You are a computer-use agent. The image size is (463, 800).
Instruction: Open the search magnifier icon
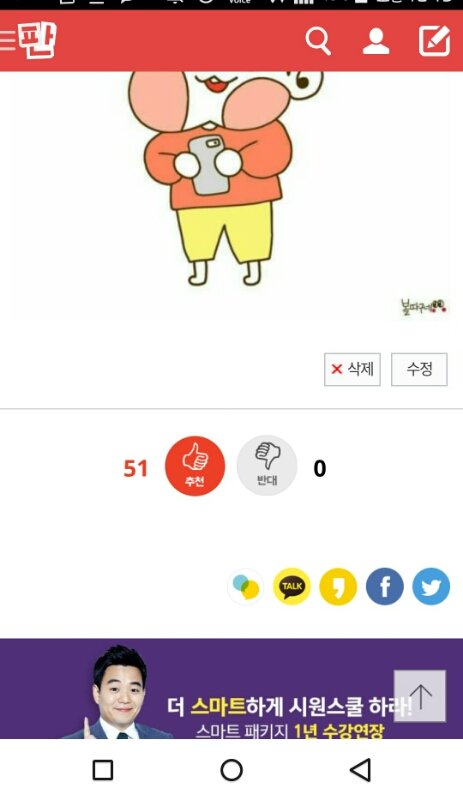pyautogui.click(x=318, y=41)
